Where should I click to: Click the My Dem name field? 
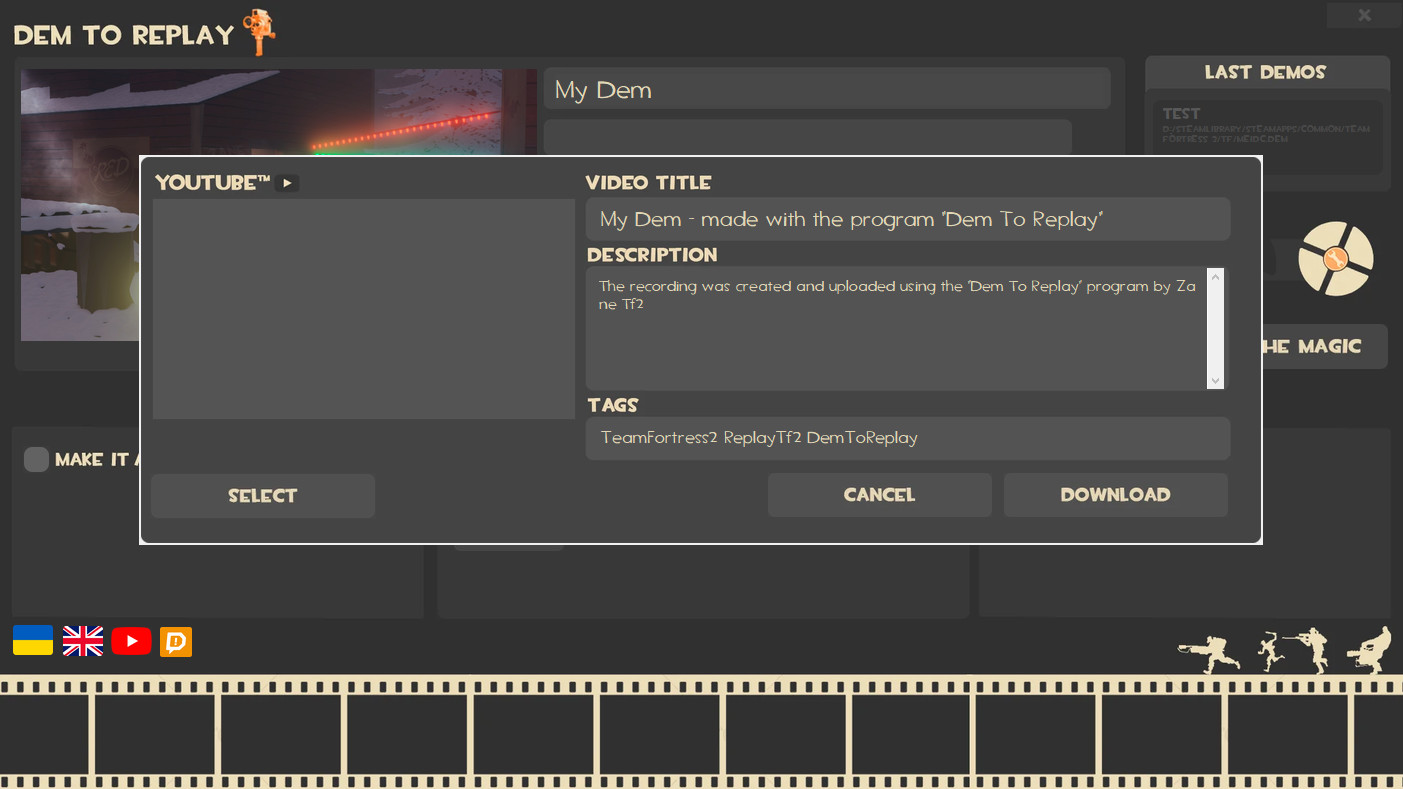[826, 88]
